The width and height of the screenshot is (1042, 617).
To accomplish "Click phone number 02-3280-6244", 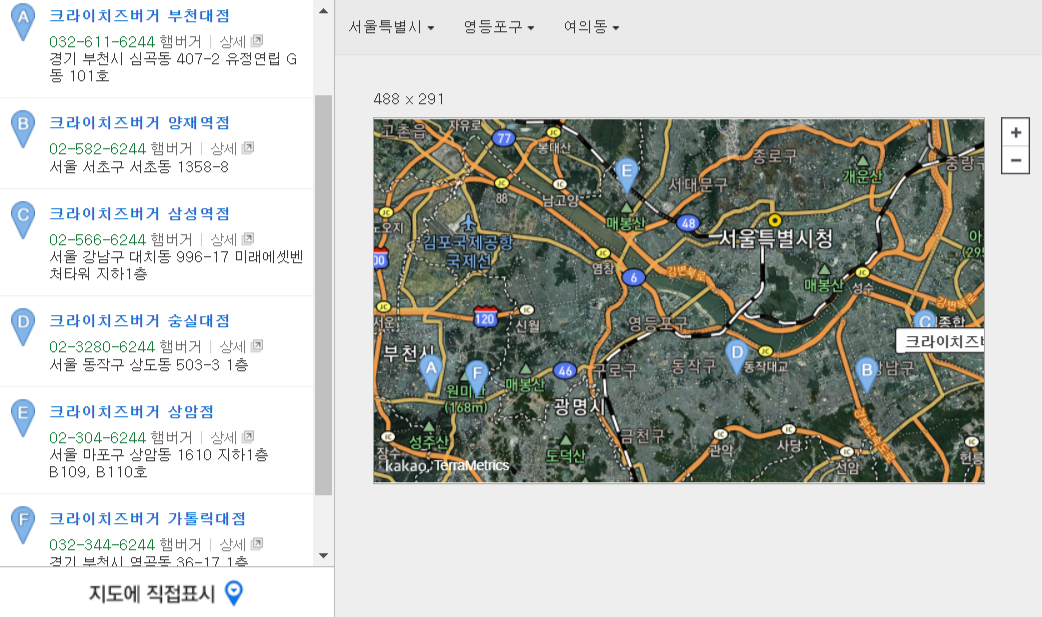I will [102, 346].
